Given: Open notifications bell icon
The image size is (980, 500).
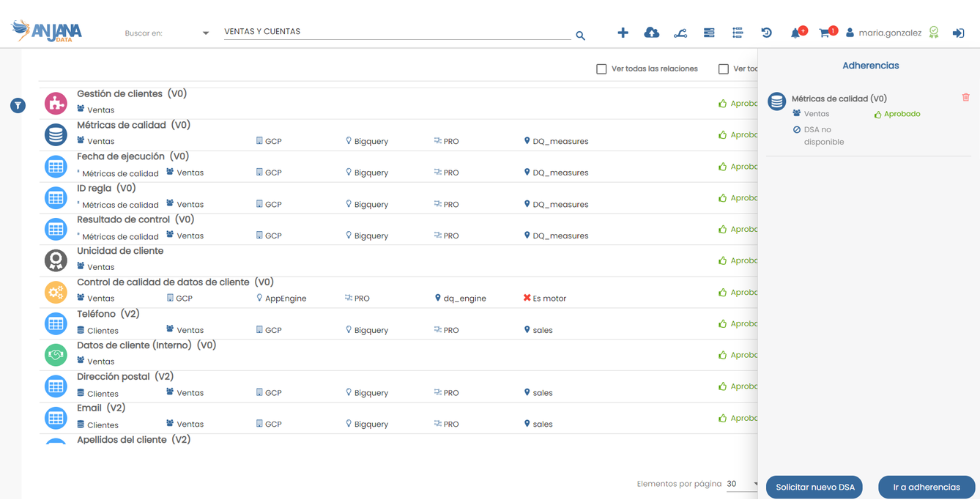Looking at the screenshot, I should pos(796,33).
